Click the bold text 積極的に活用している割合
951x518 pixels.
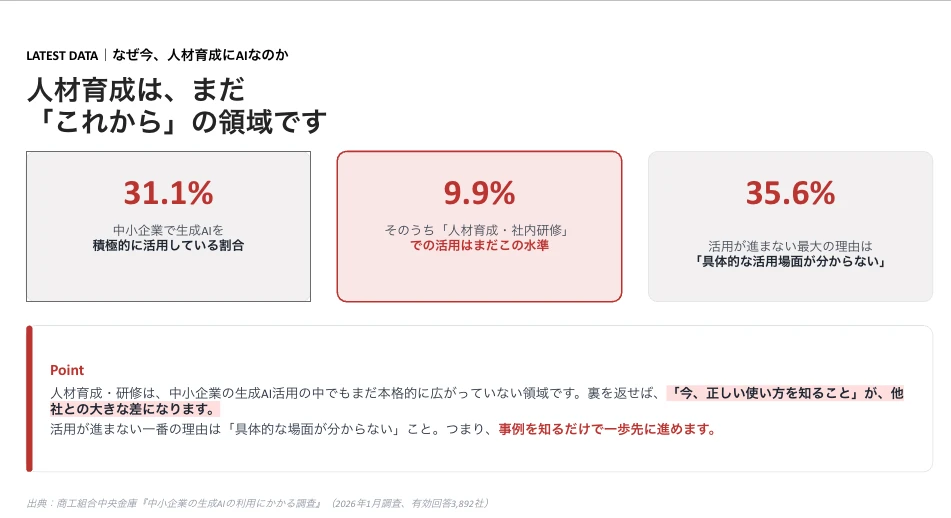pyautogui.click(x=169, y=246)
